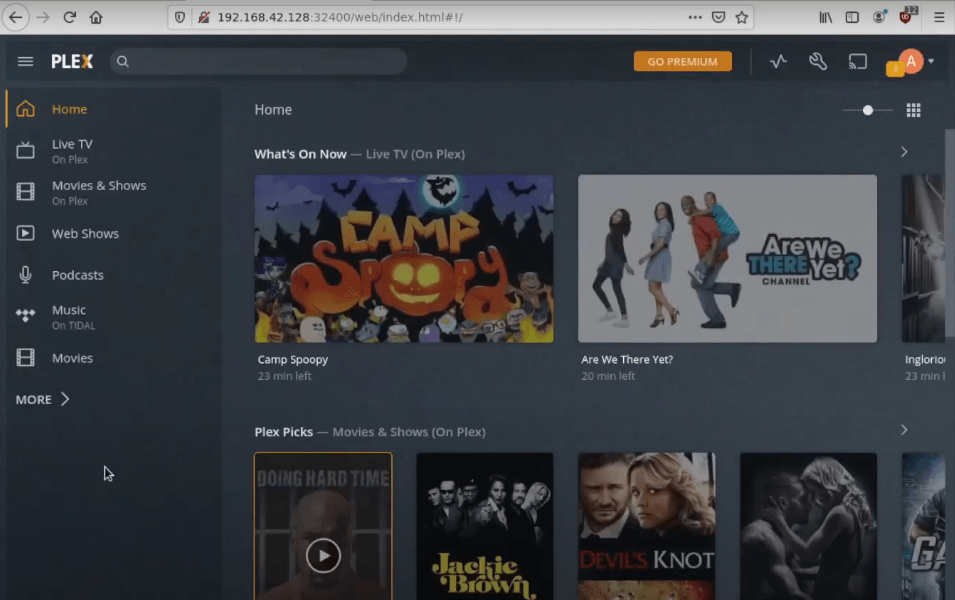Open the Devil's Knot poster
955x600 pixels.
(647, 526)
